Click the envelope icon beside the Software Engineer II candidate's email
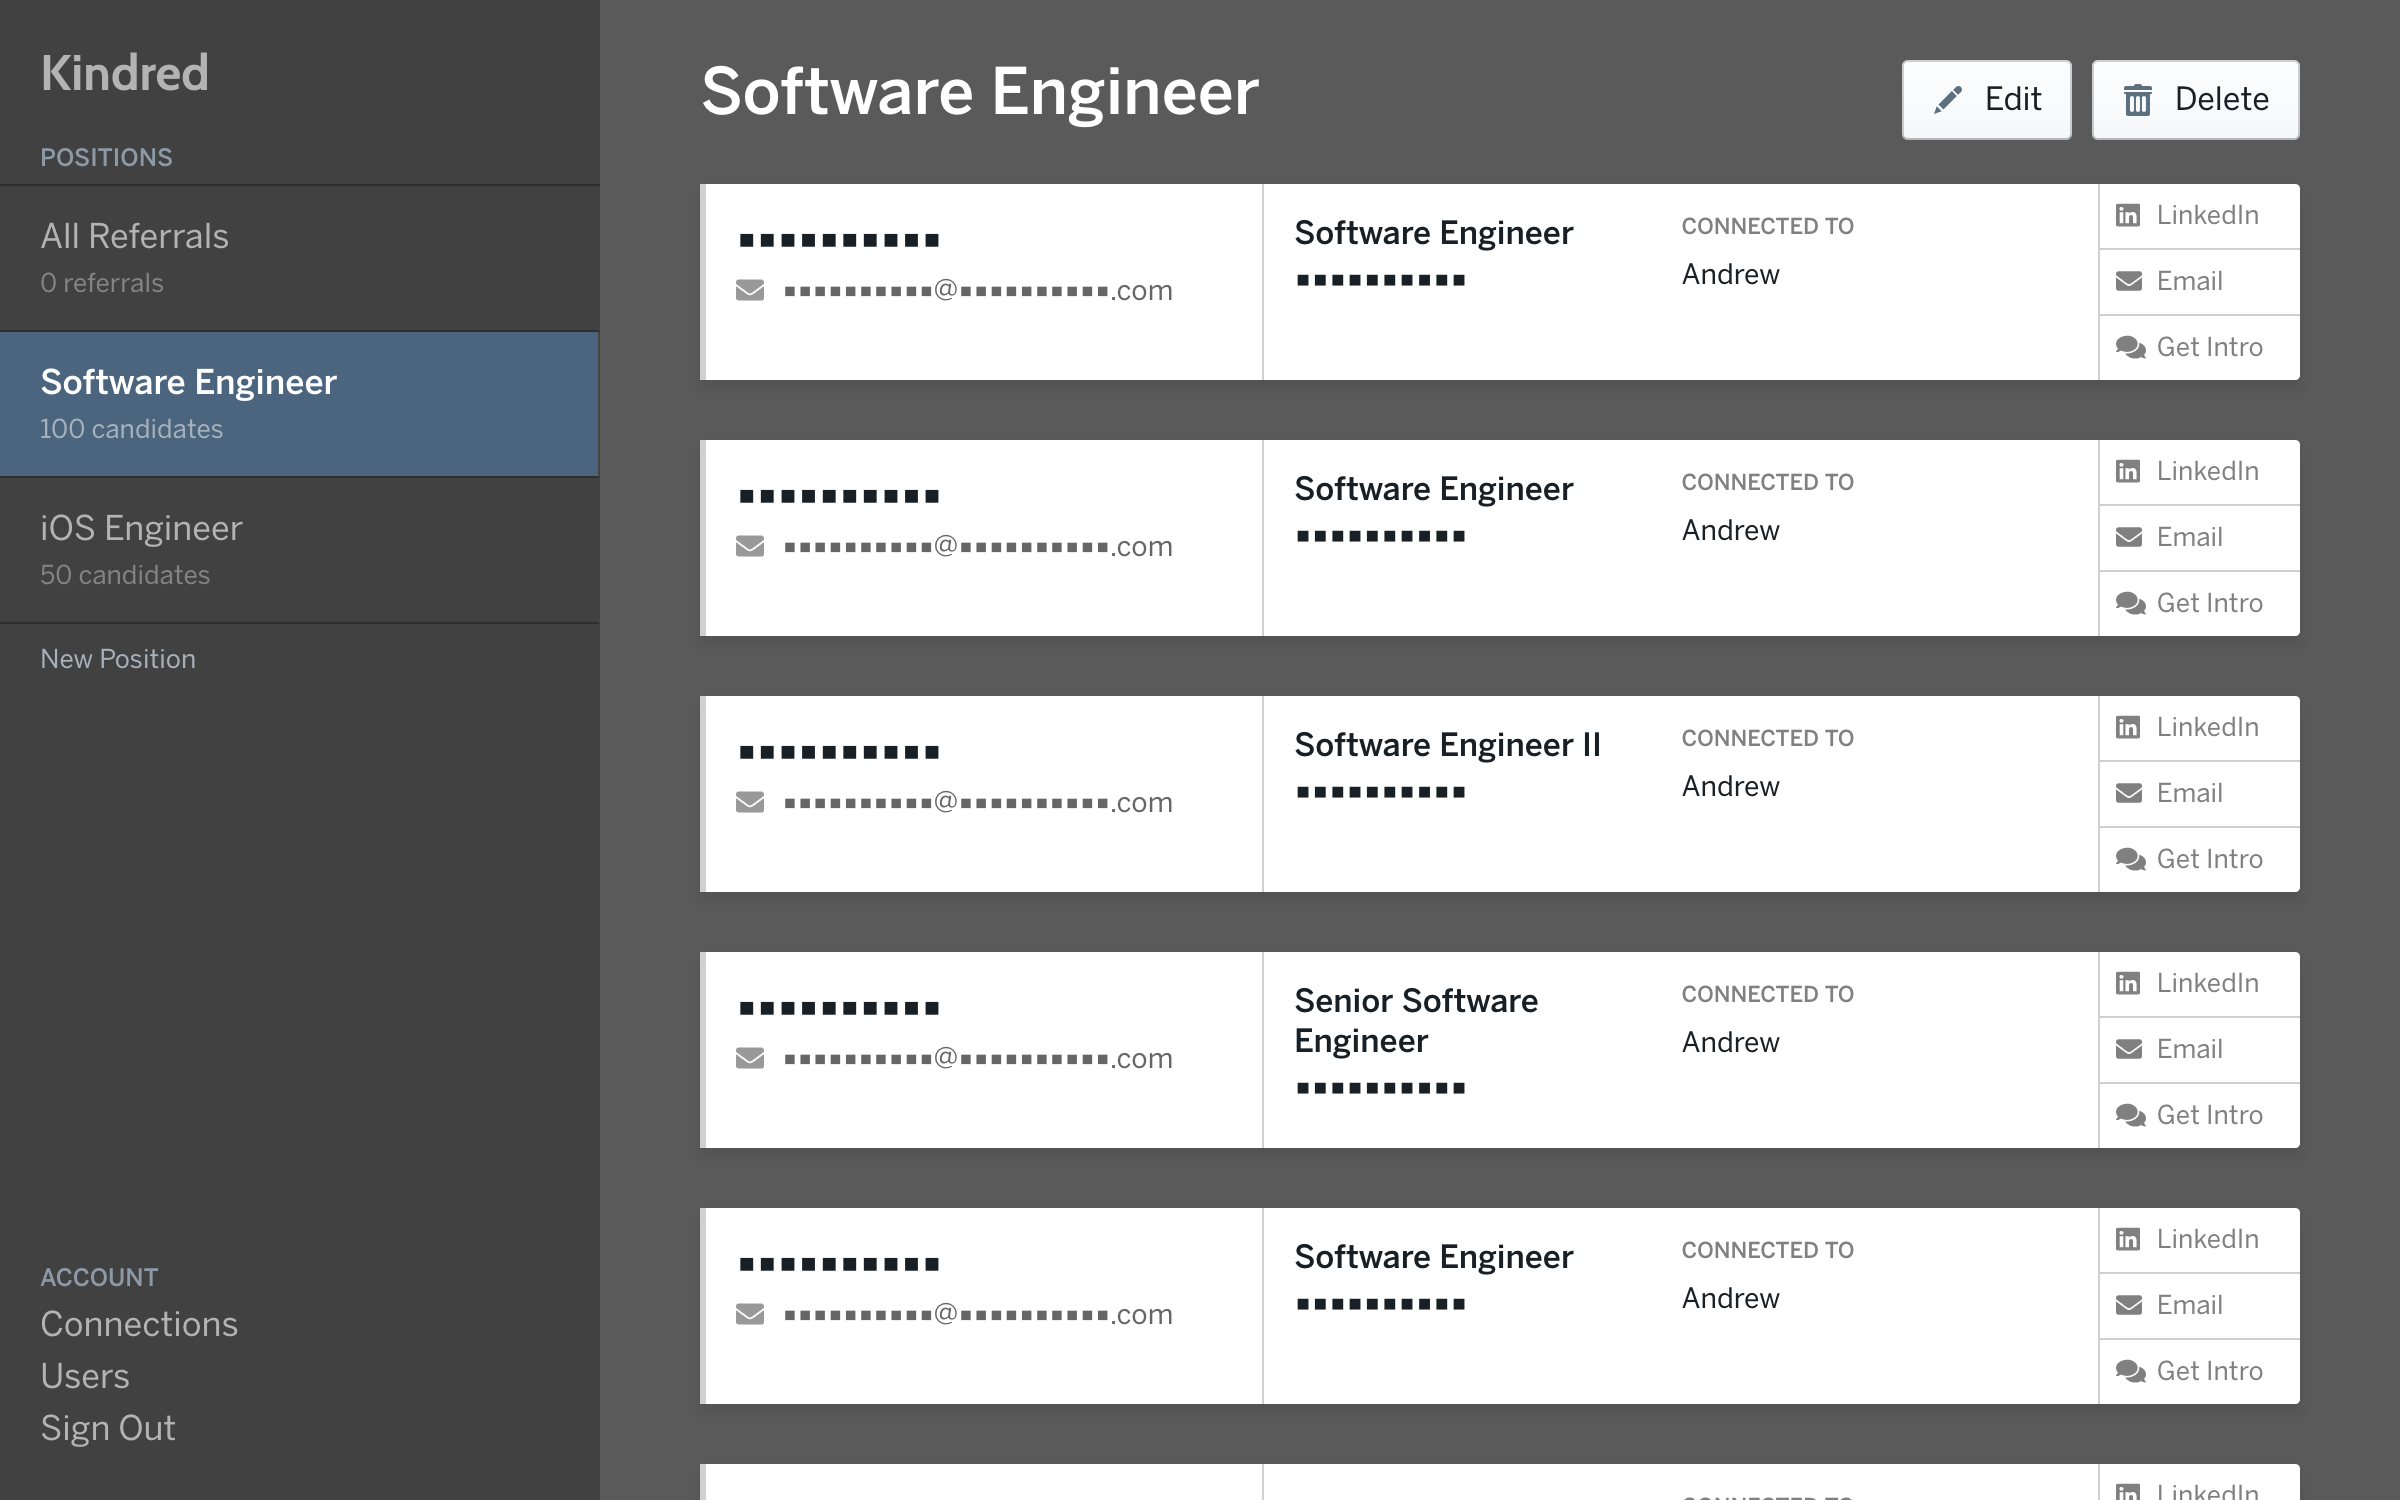2400x1500 pixels. (750, 802)
